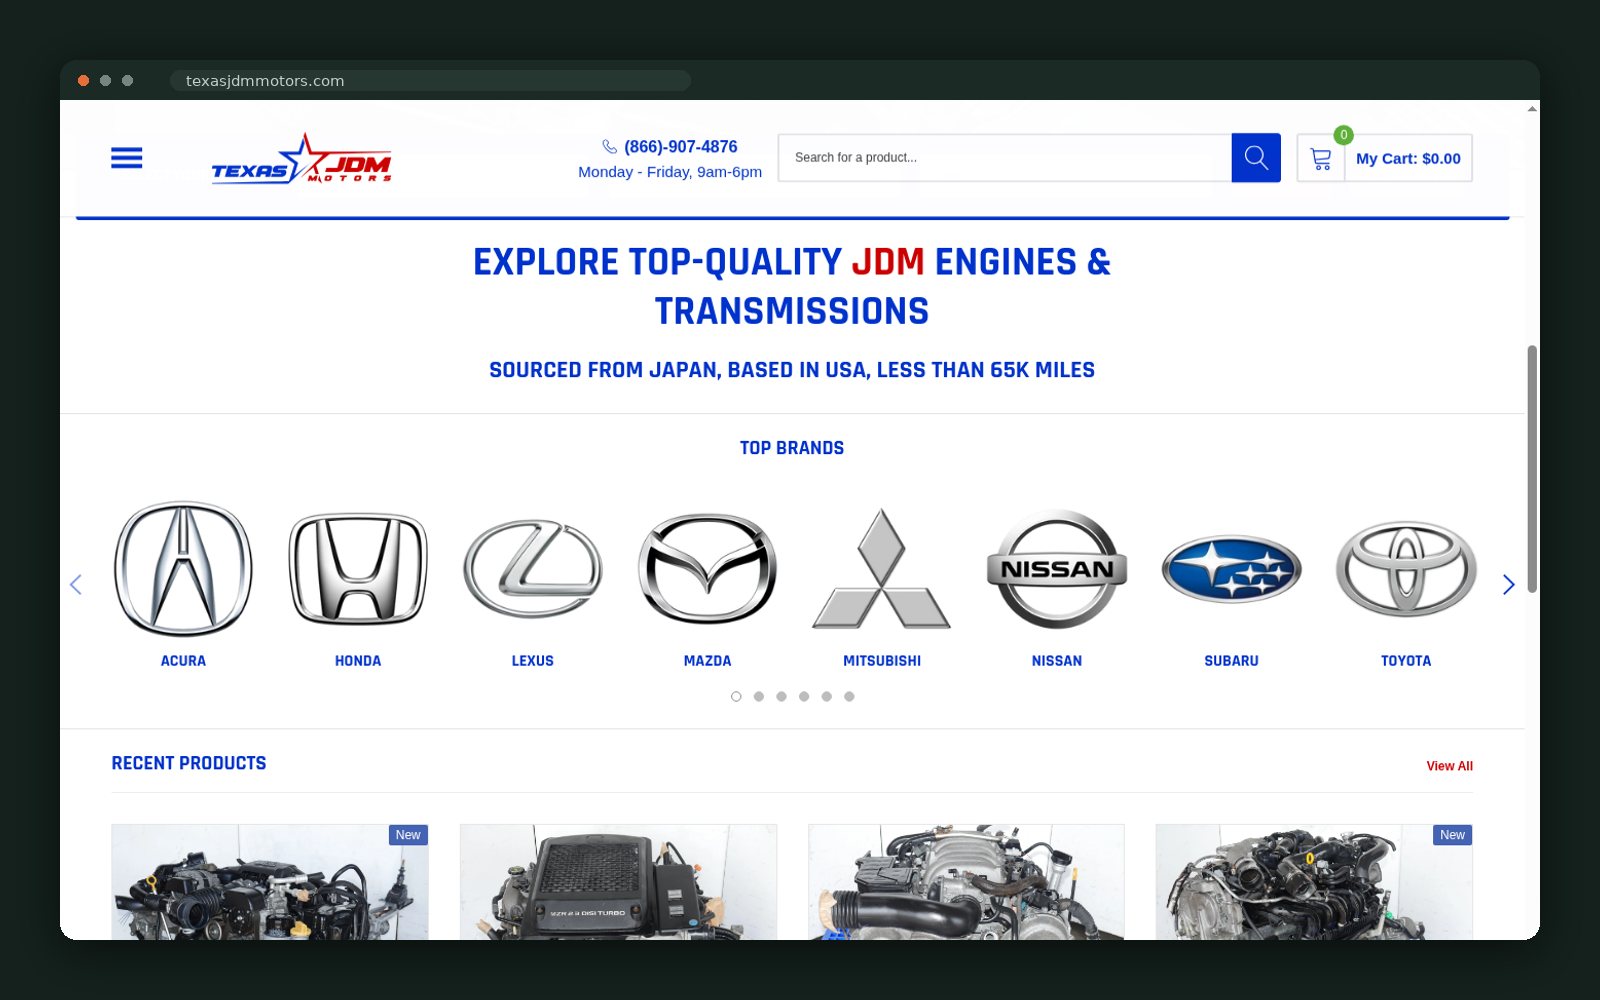Focus the product search field
This screenshot has height=1000, width=1600.
click(x=1005, y=158)
